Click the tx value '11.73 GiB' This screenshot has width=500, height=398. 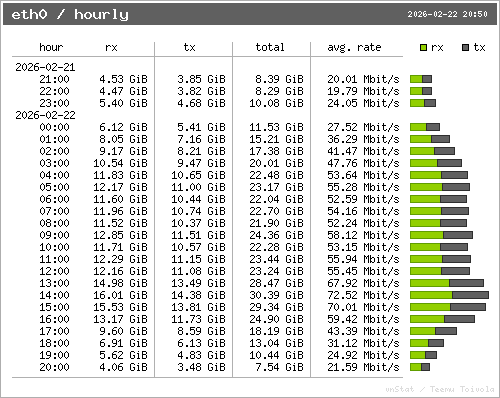[x=198, y=319]
